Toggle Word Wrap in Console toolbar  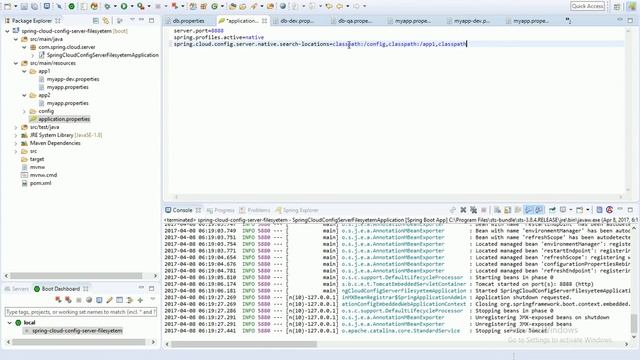518,210
